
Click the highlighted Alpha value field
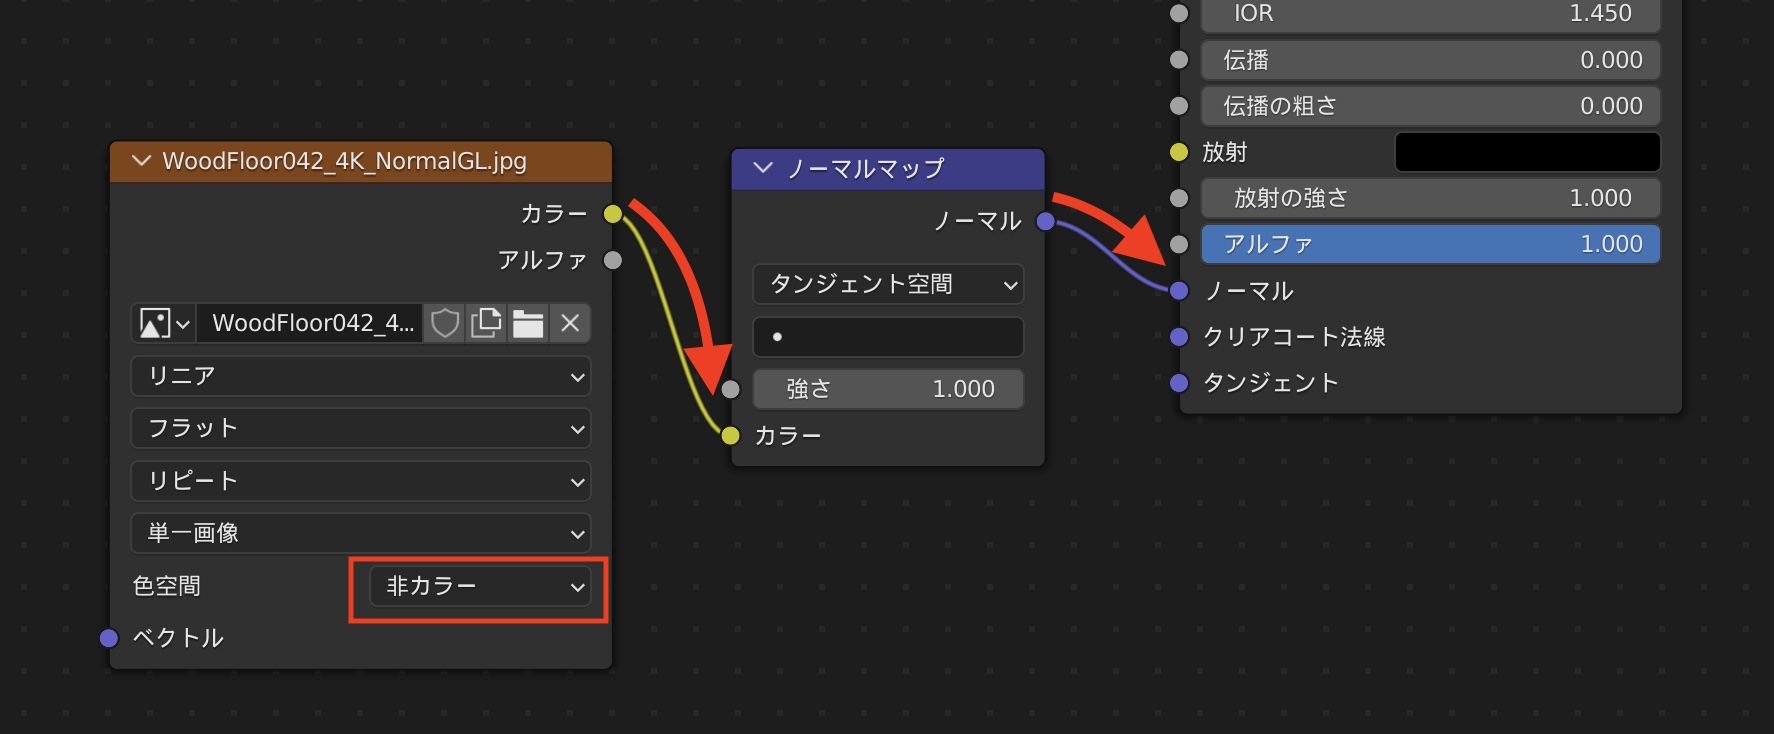coord(1430,244)
